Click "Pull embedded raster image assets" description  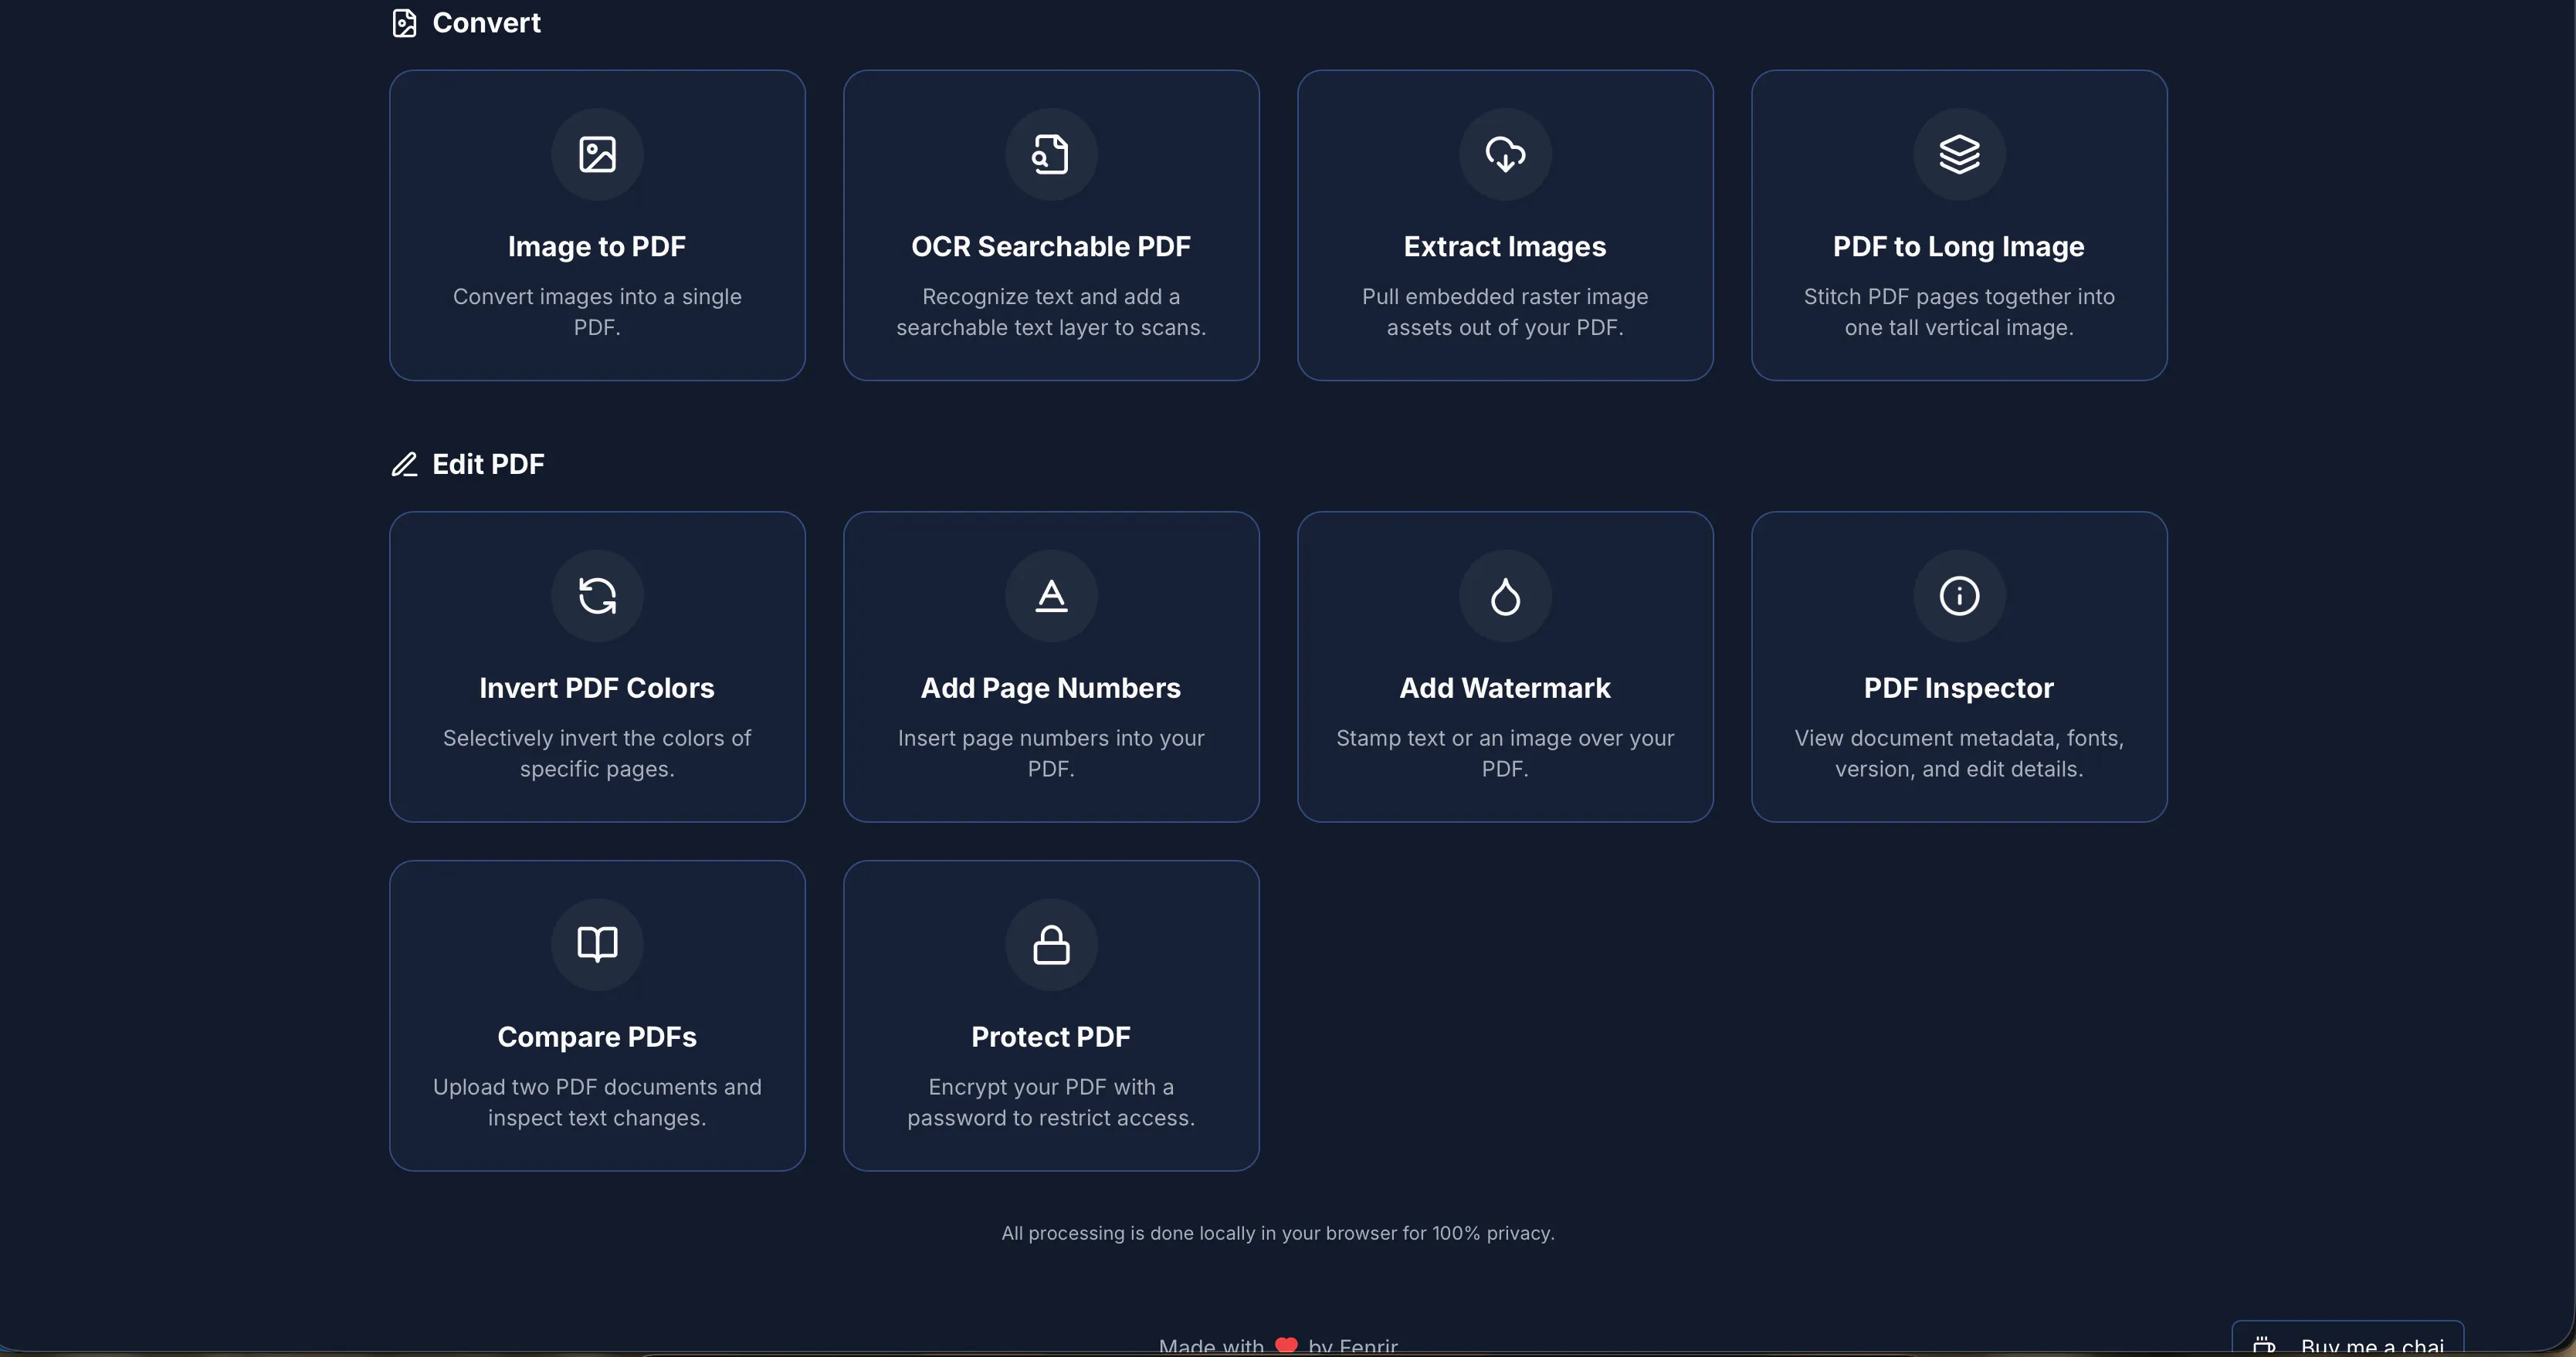[1505, 312]
